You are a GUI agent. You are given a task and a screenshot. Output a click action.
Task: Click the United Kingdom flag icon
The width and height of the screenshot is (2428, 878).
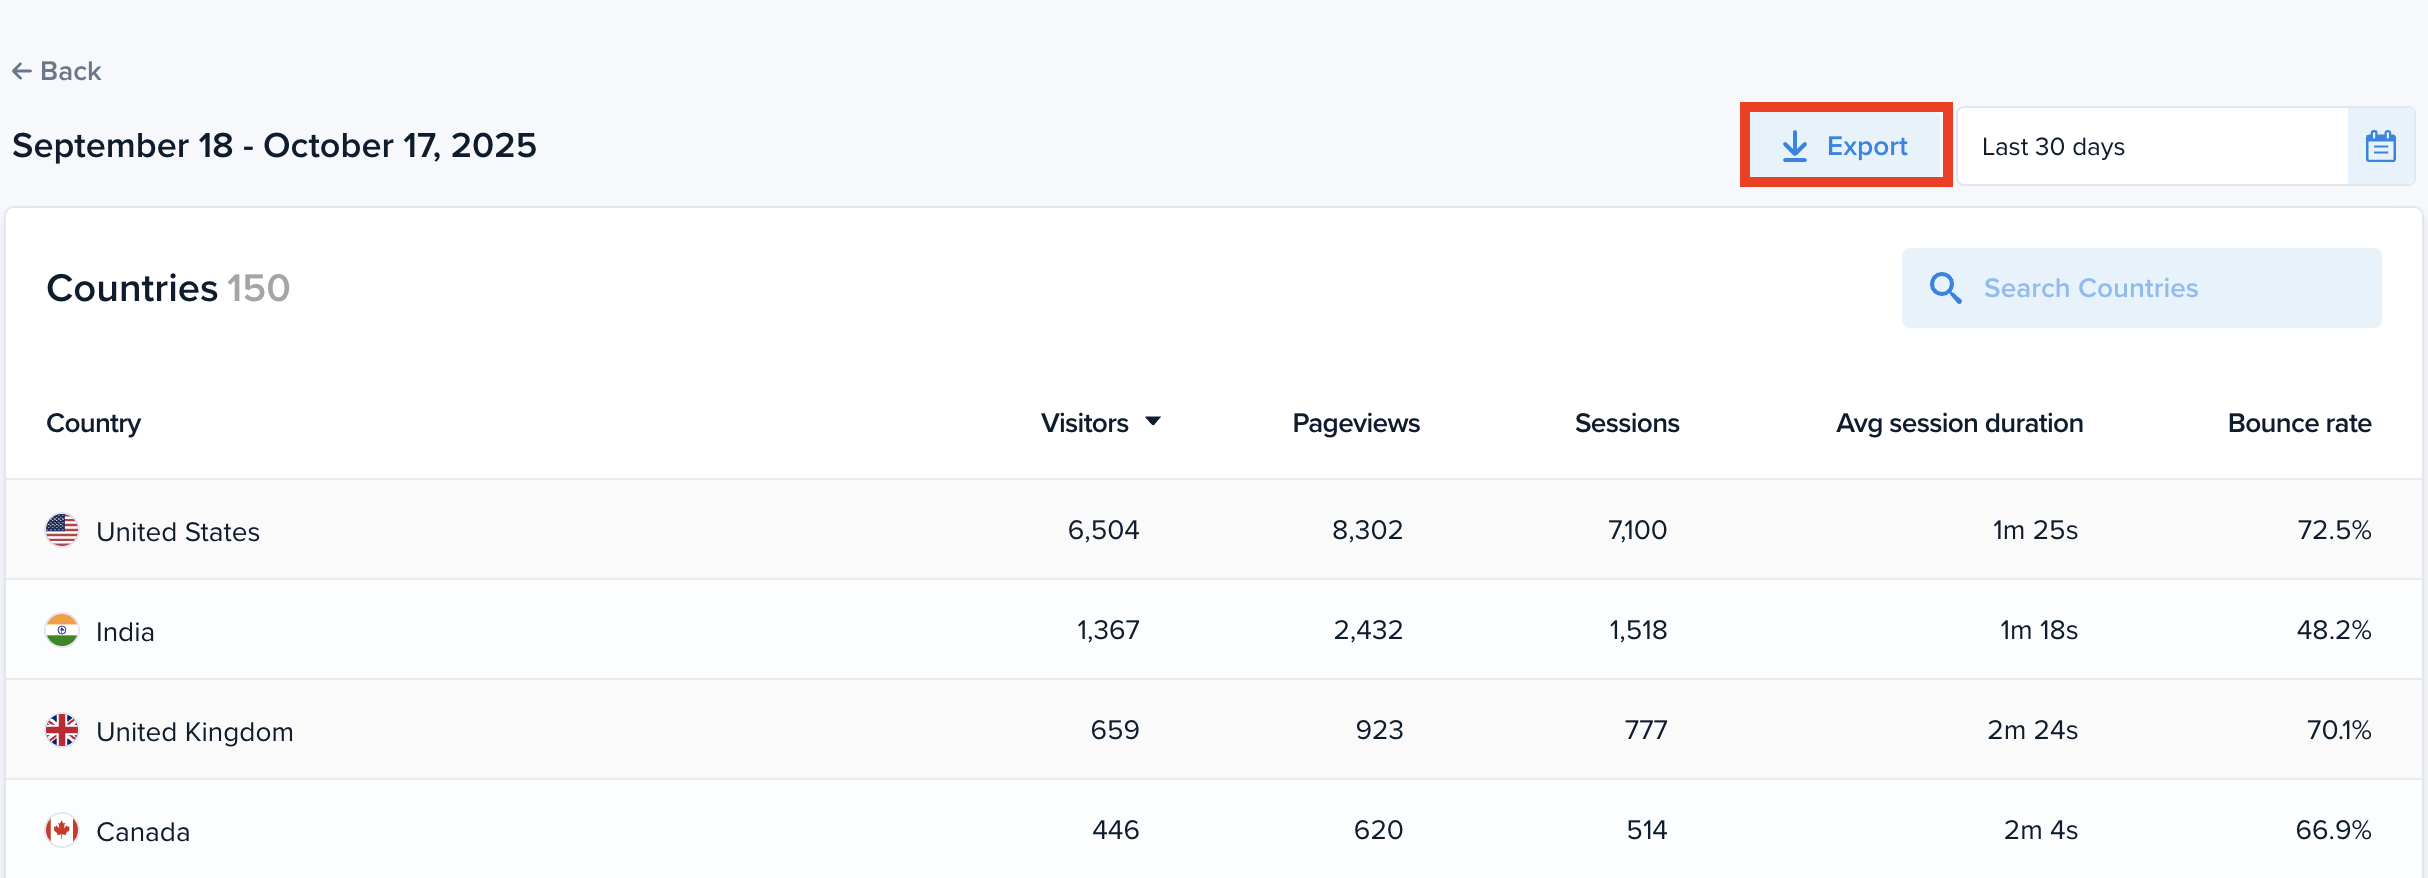(x=62, y=730)
